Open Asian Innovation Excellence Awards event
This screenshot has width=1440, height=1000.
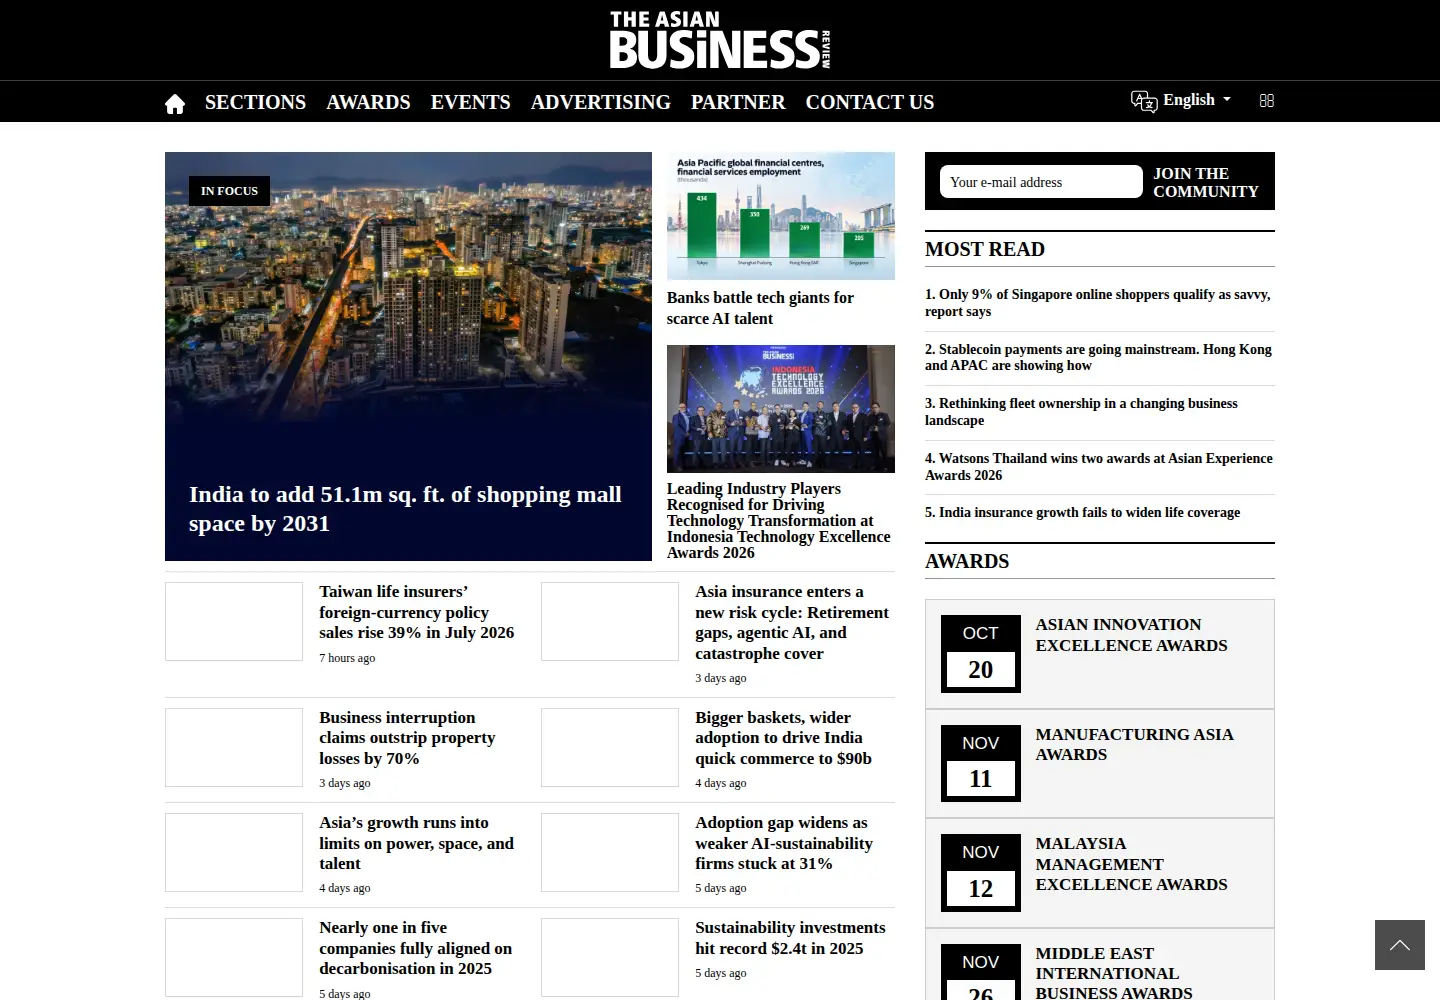[1132, 635]
